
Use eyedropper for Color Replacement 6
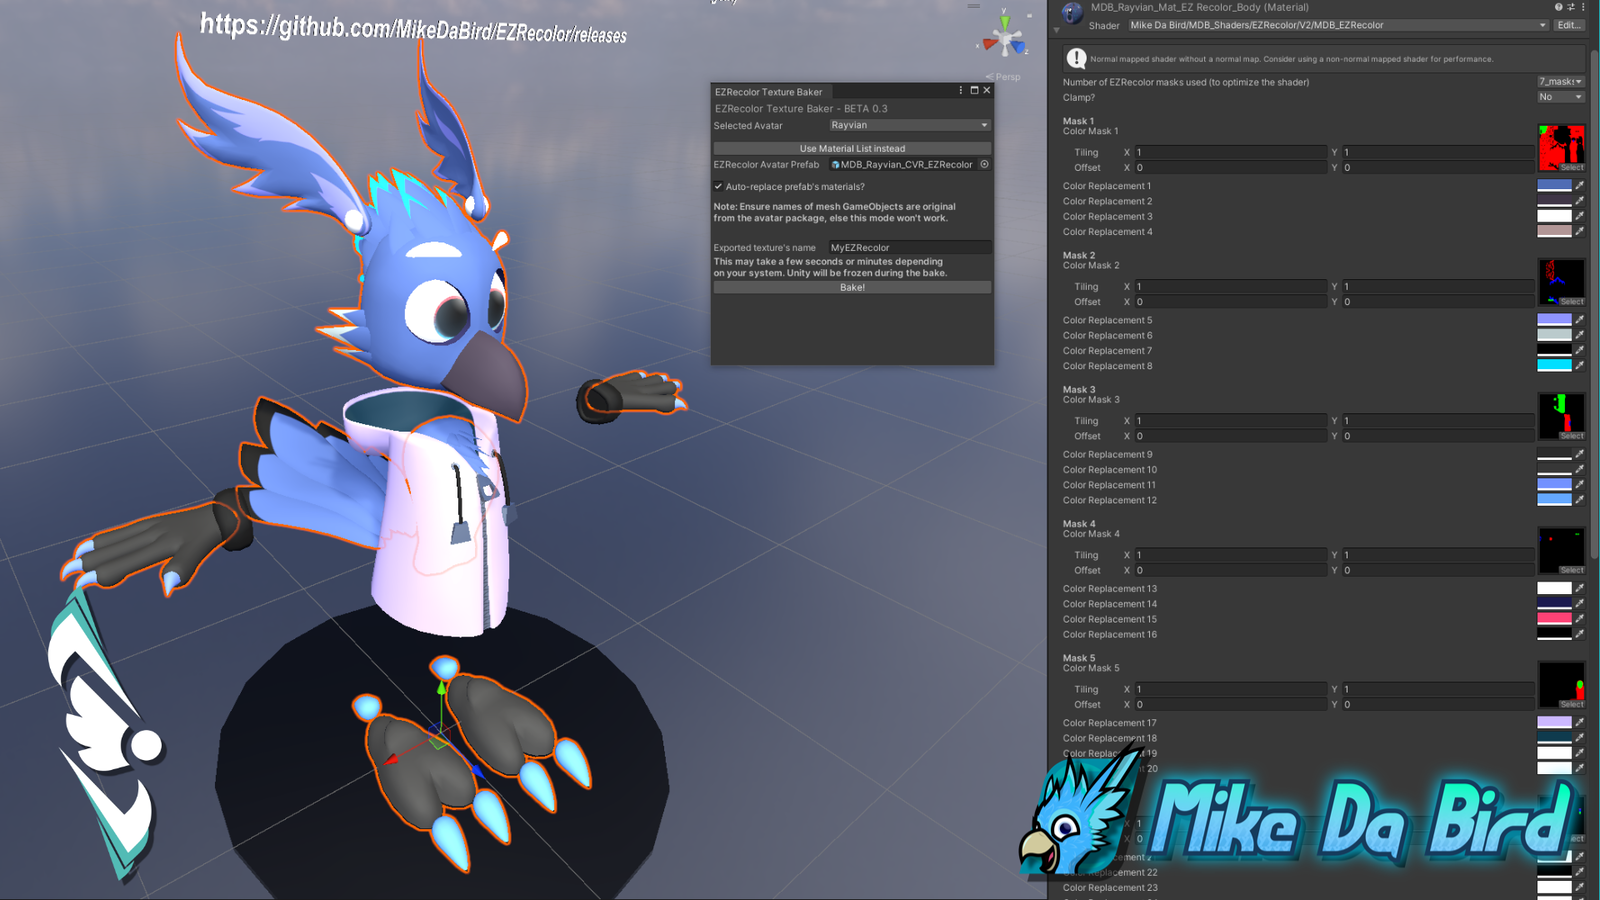point(1580,335)
